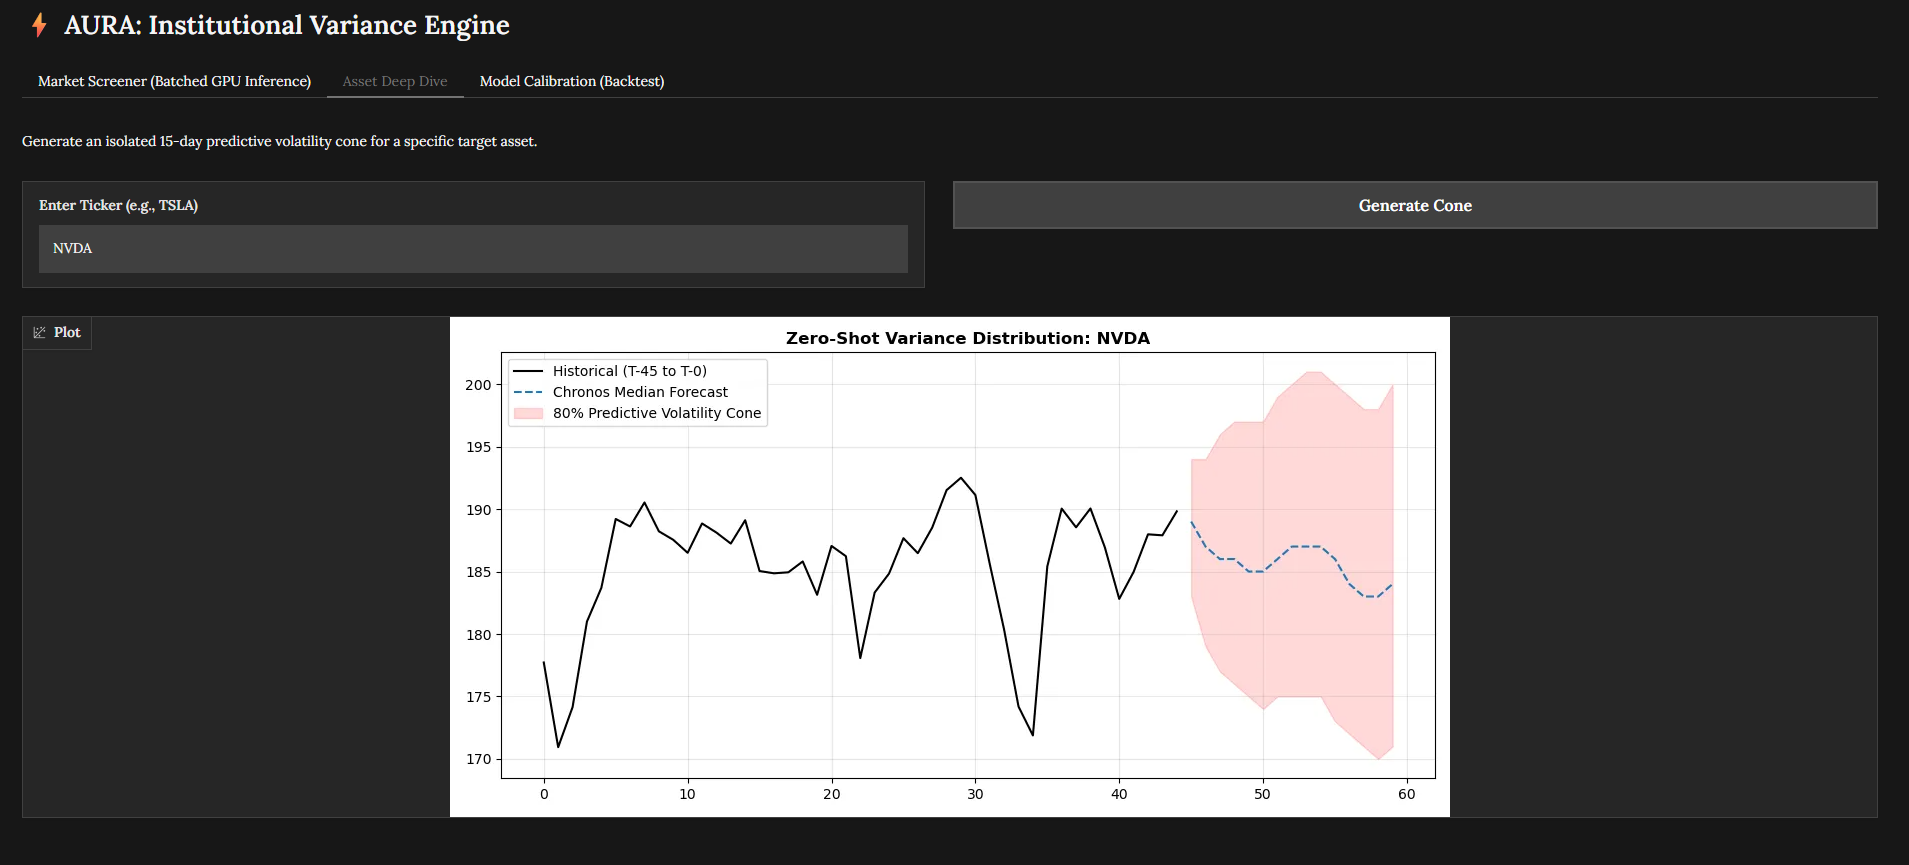Click the x-axis label 60
This screenshot has width=1909, height=865.
(x=1406, y=794)
